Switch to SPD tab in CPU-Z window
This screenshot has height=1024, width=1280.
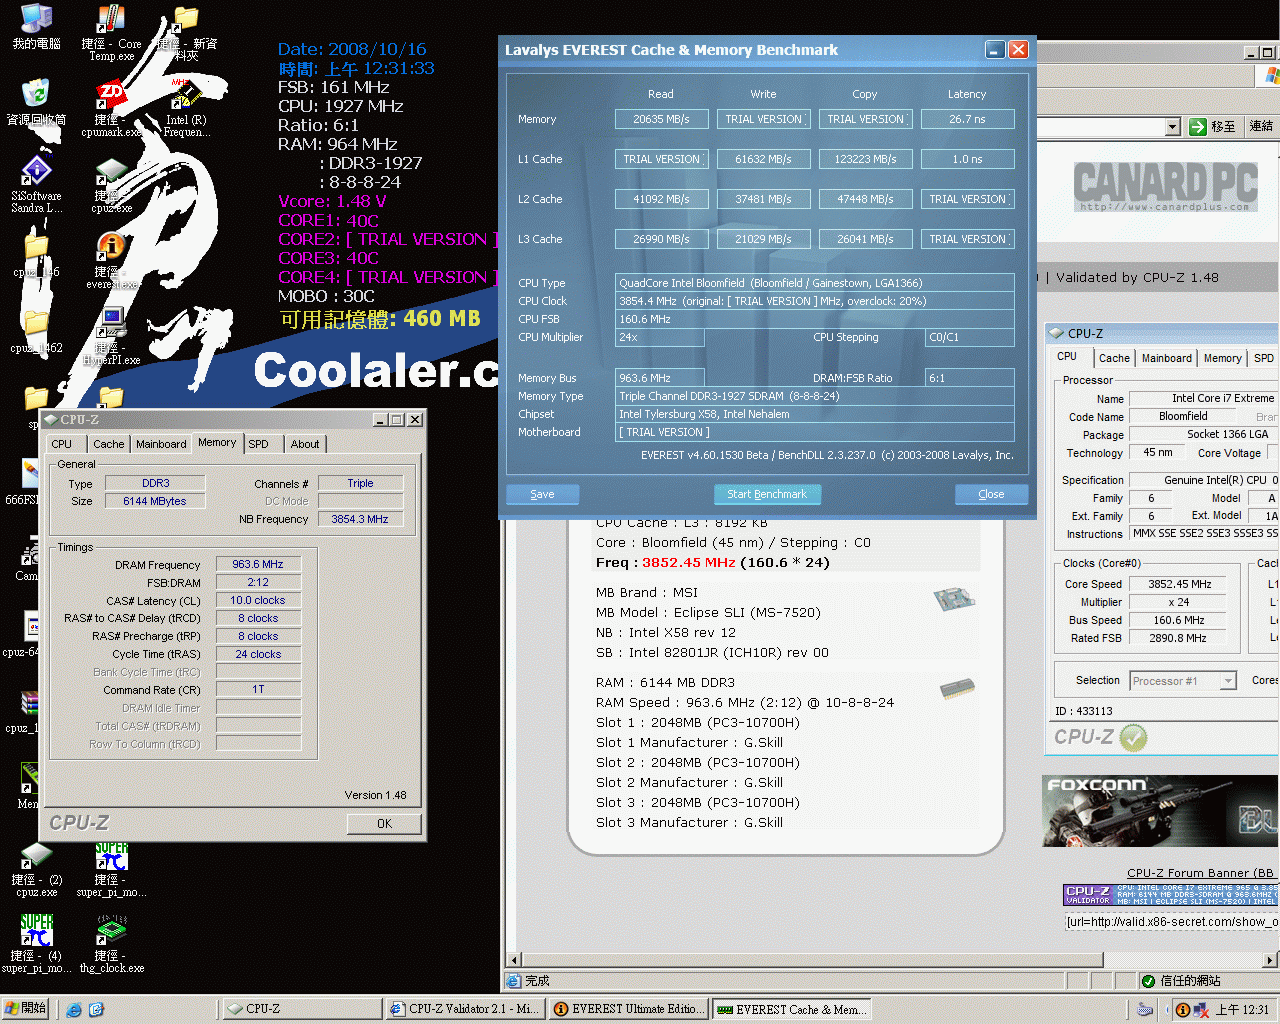[x=259, y=444]
